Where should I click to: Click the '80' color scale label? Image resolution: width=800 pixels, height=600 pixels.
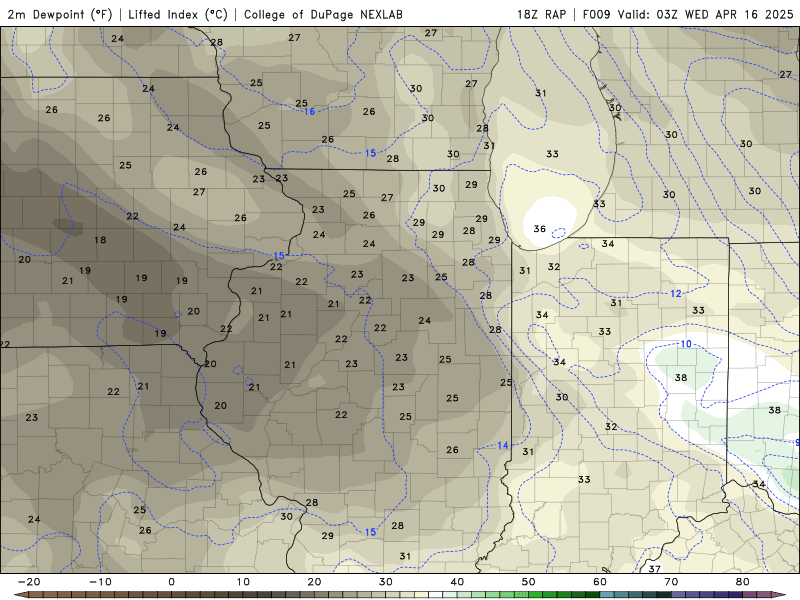pyautogui.click(x=743, y=582)
